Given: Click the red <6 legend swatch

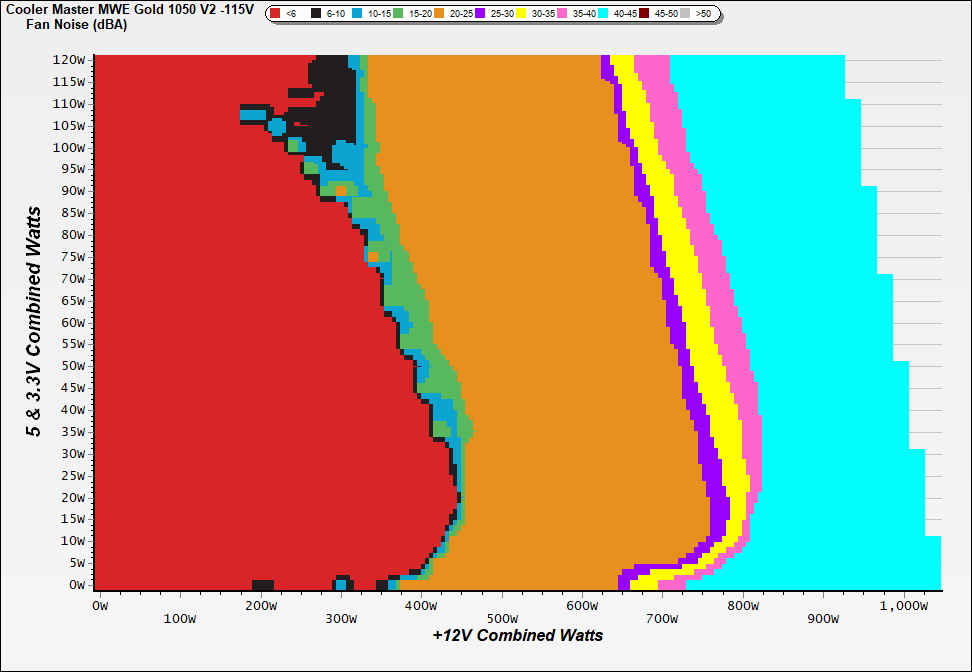Looking at the screenshot, I should 276,14.
